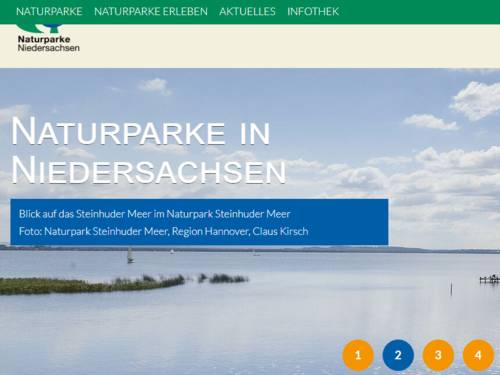Open the INFOTHEK menu item
Image resolution: width=500 pixels, height=375 pixels.
coord(313,12)
